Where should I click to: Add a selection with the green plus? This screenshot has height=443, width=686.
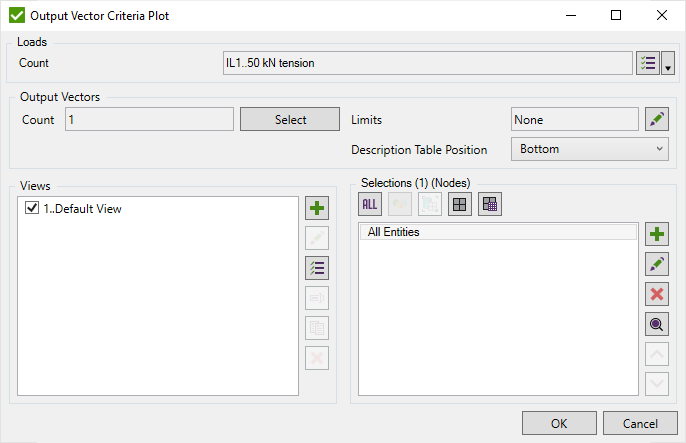[x=657, y=234]
